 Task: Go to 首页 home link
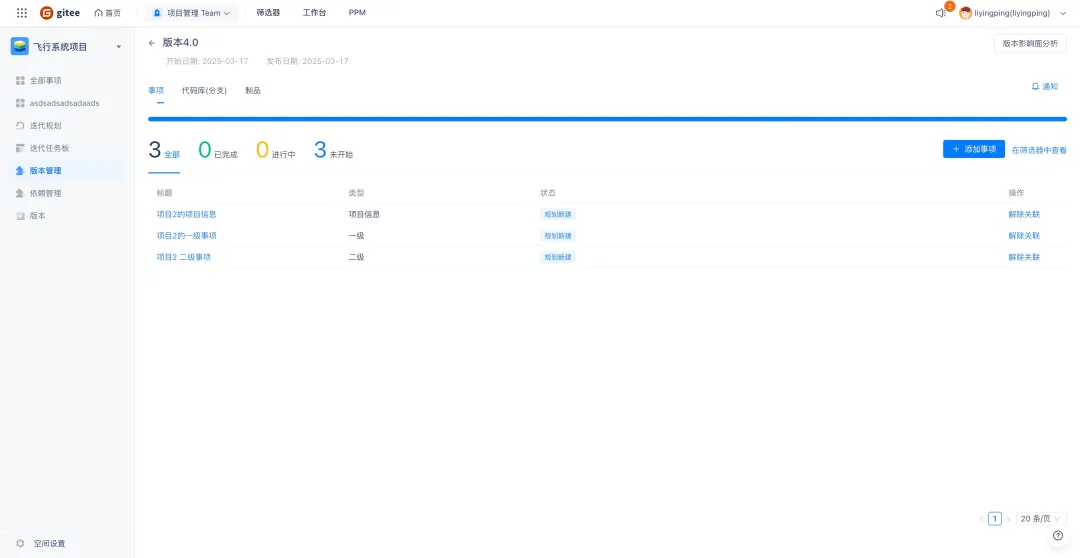tap(107, 13)
